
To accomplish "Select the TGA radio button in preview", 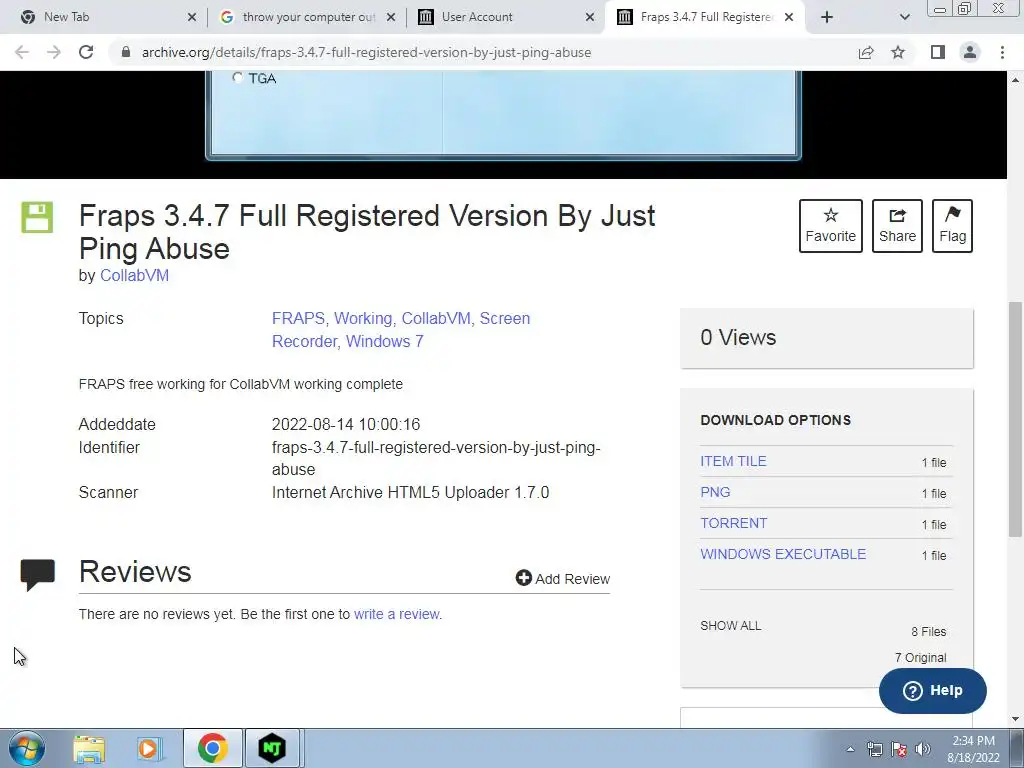I will click(237, 78).
